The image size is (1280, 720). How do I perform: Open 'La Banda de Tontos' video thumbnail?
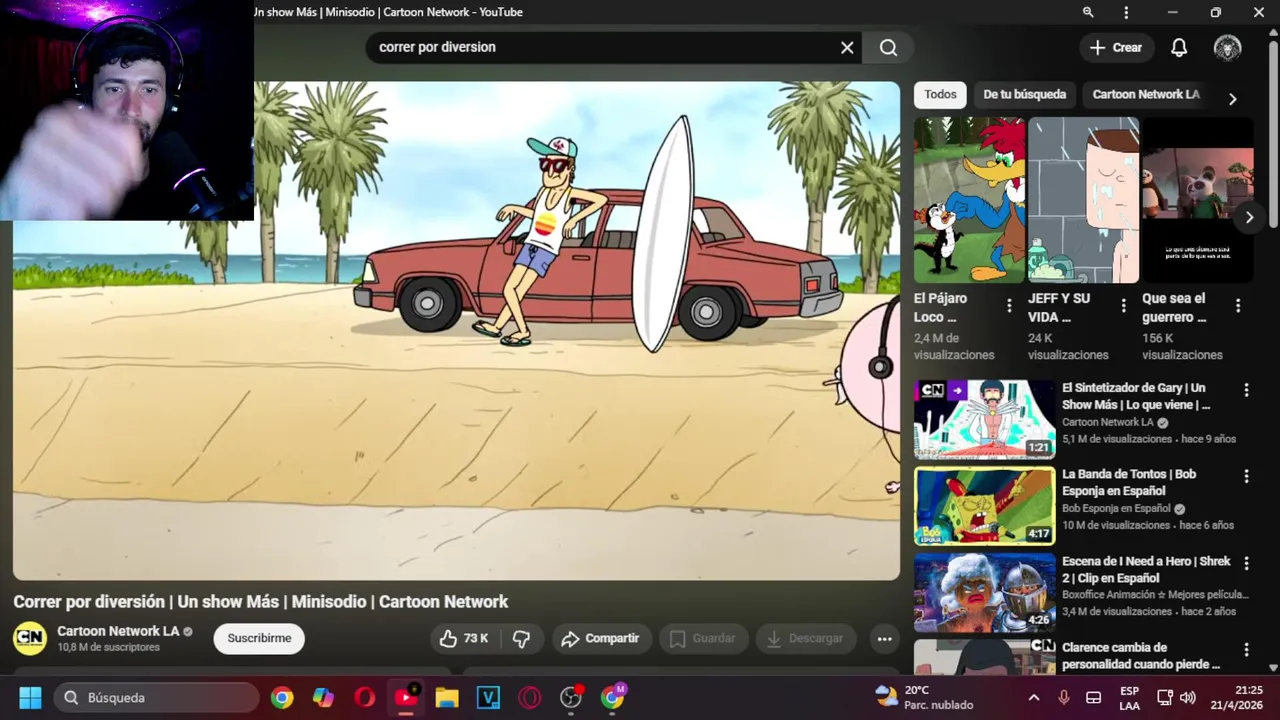(984, 506)
